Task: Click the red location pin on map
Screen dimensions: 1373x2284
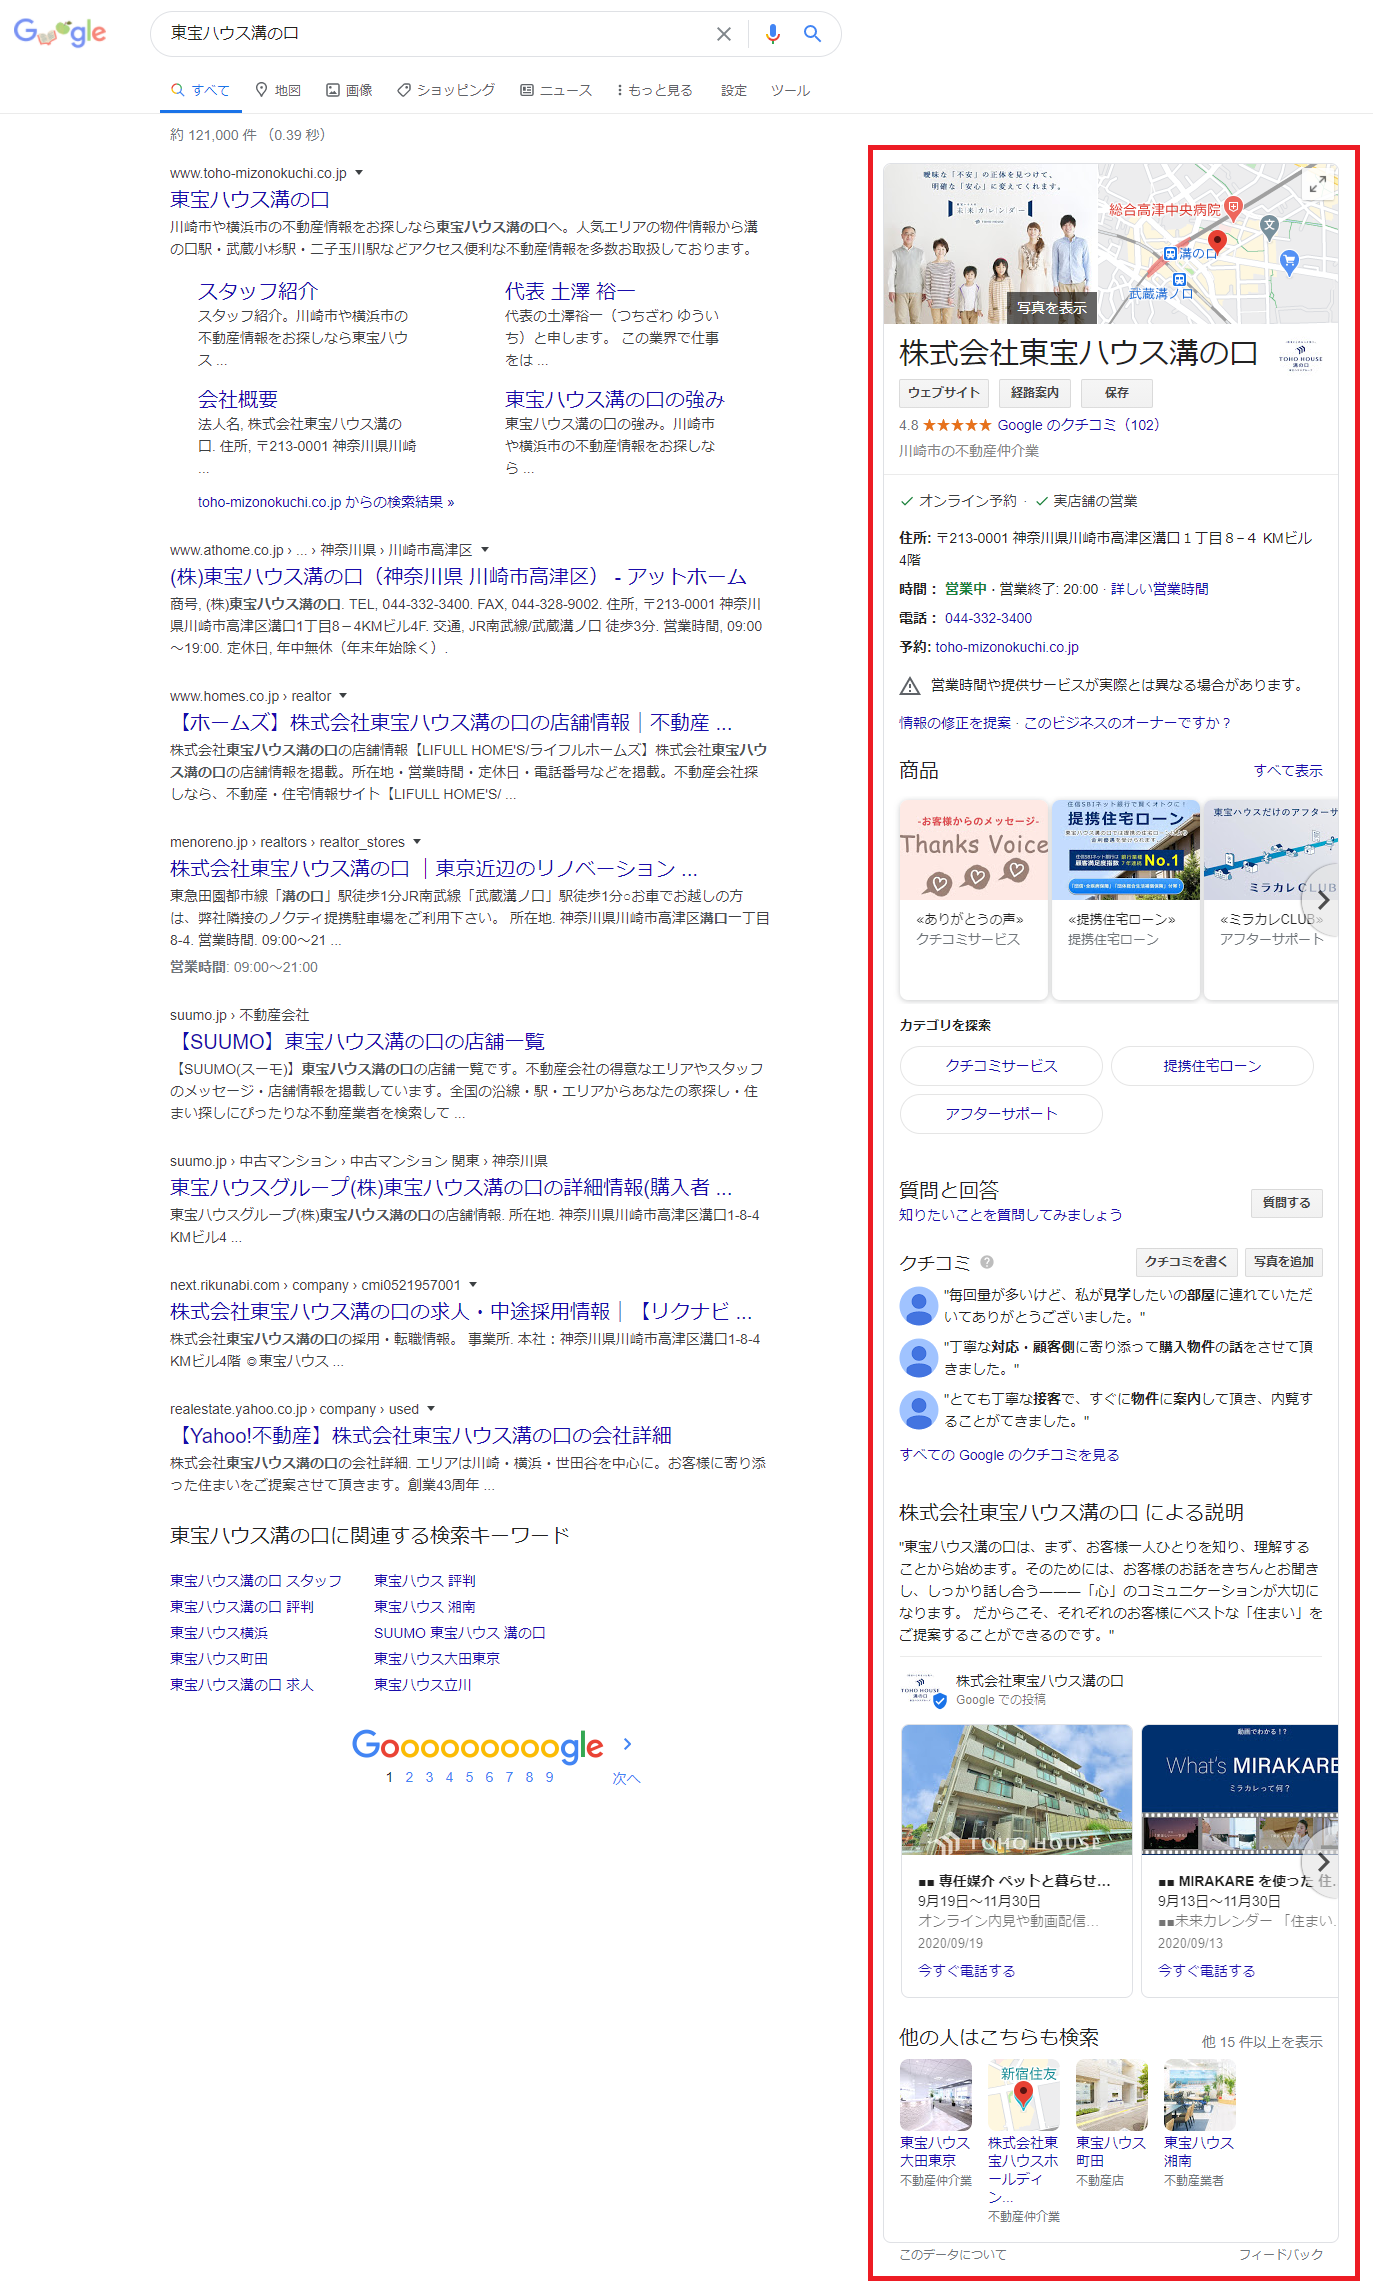Action: click(1217, 241)
